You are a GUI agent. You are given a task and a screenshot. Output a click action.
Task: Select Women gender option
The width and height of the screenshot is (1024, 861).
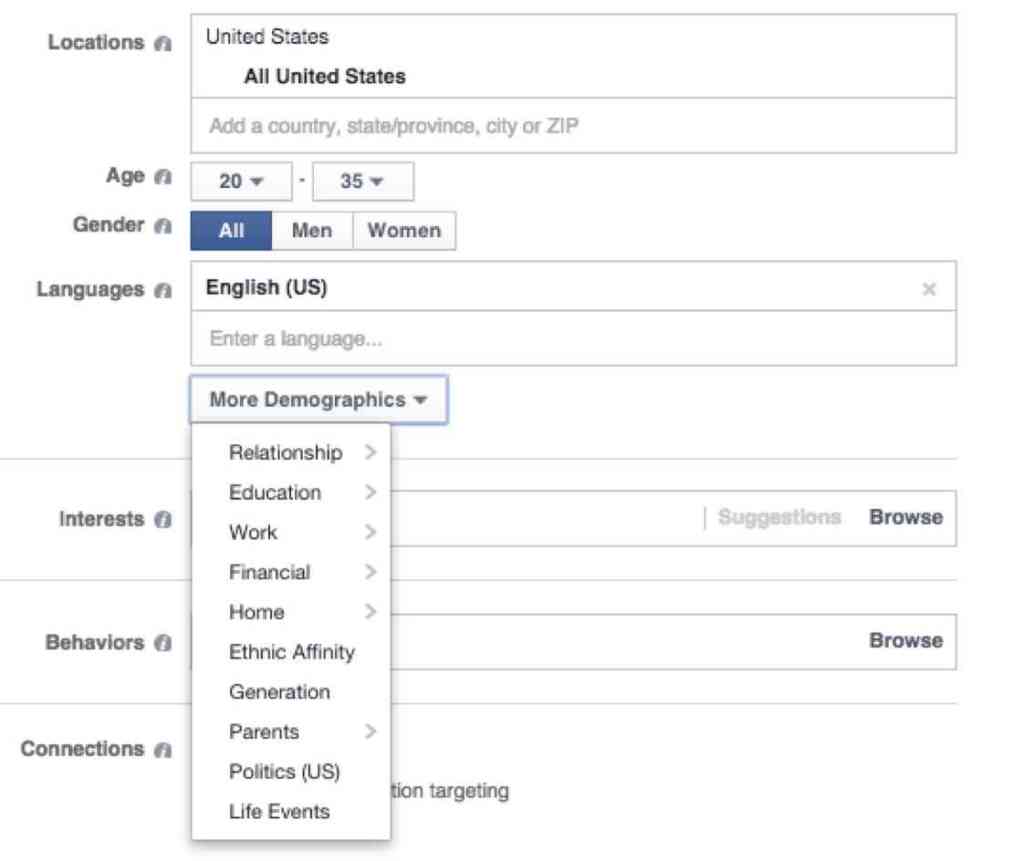pyautogui.click(x=404, y=230)
